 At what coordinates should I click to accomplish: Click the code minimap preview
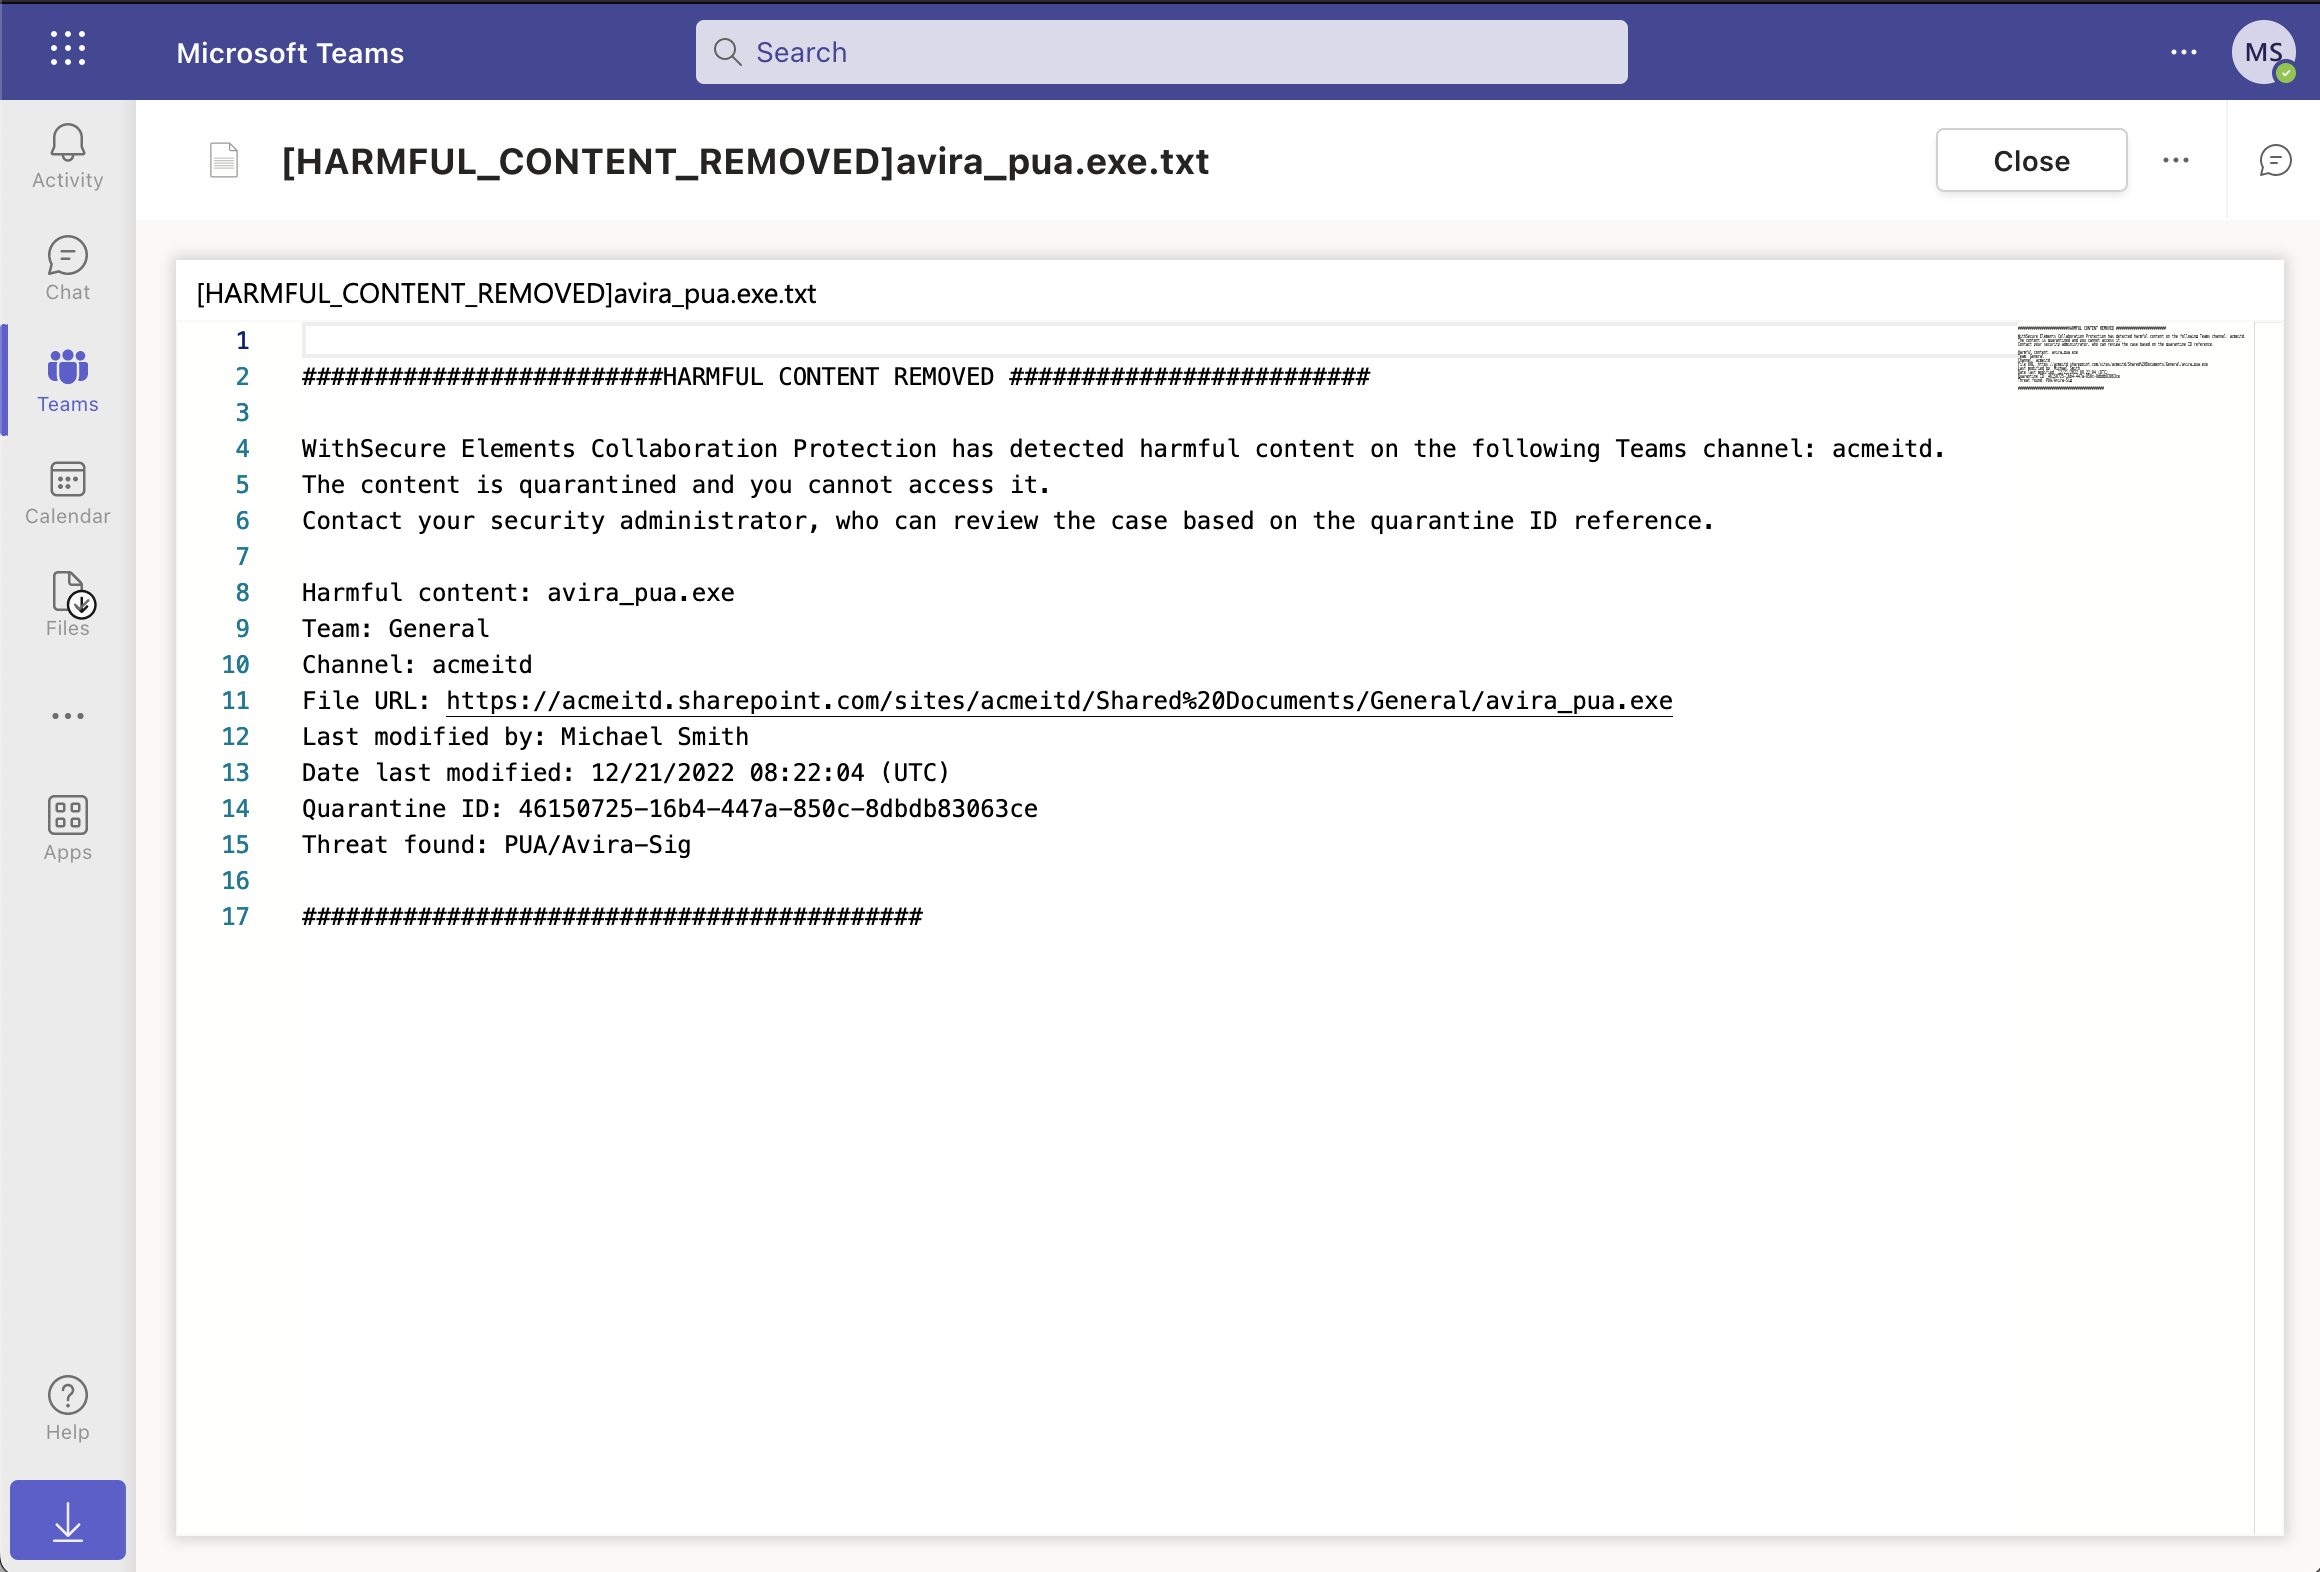click(2131, 358)
